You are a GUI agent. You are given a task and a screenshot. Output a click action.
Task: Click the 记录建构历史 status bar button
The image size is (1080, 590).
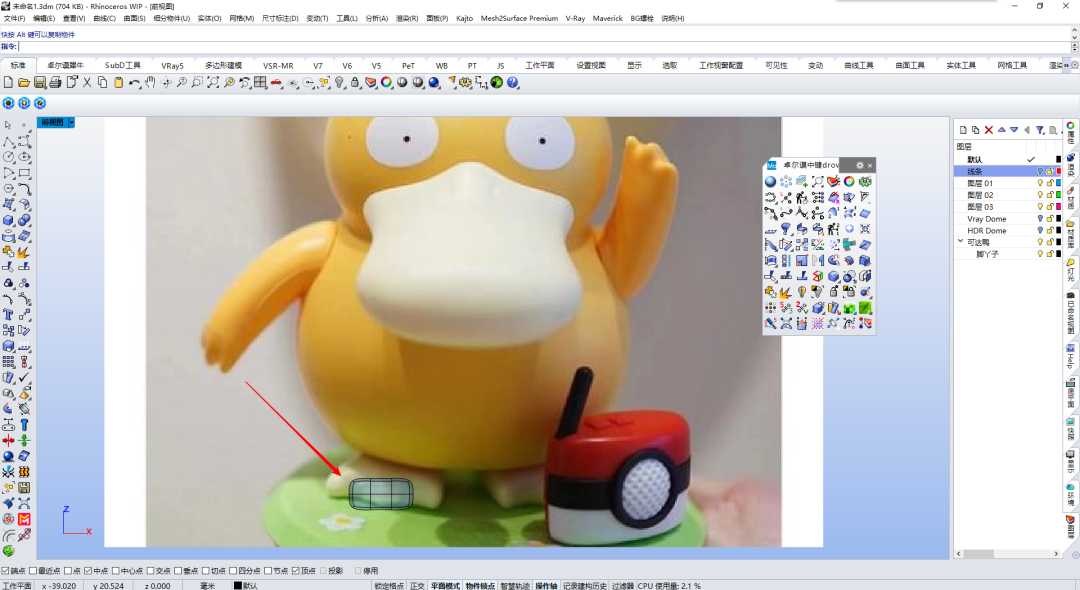click(x=585, y=586)
